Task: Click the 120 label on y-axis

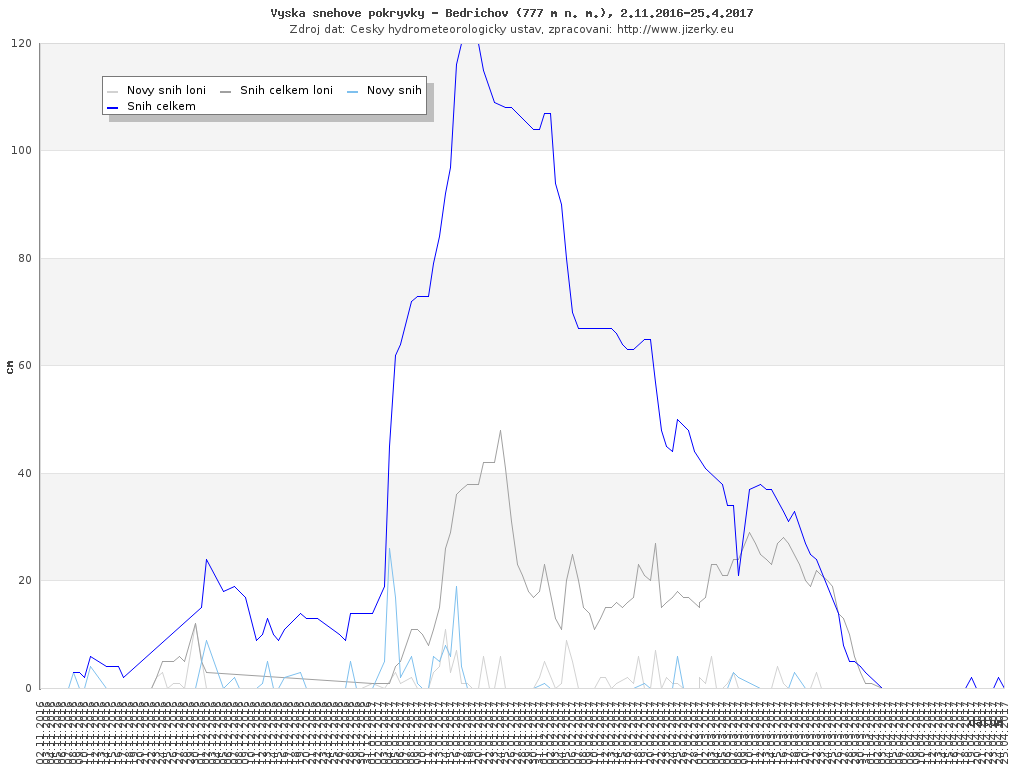Action: click(22, 43)
